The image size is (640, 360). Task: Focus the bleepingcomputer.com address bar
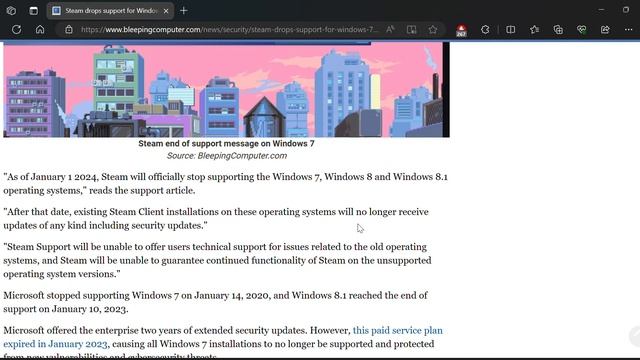click(229, 29)
